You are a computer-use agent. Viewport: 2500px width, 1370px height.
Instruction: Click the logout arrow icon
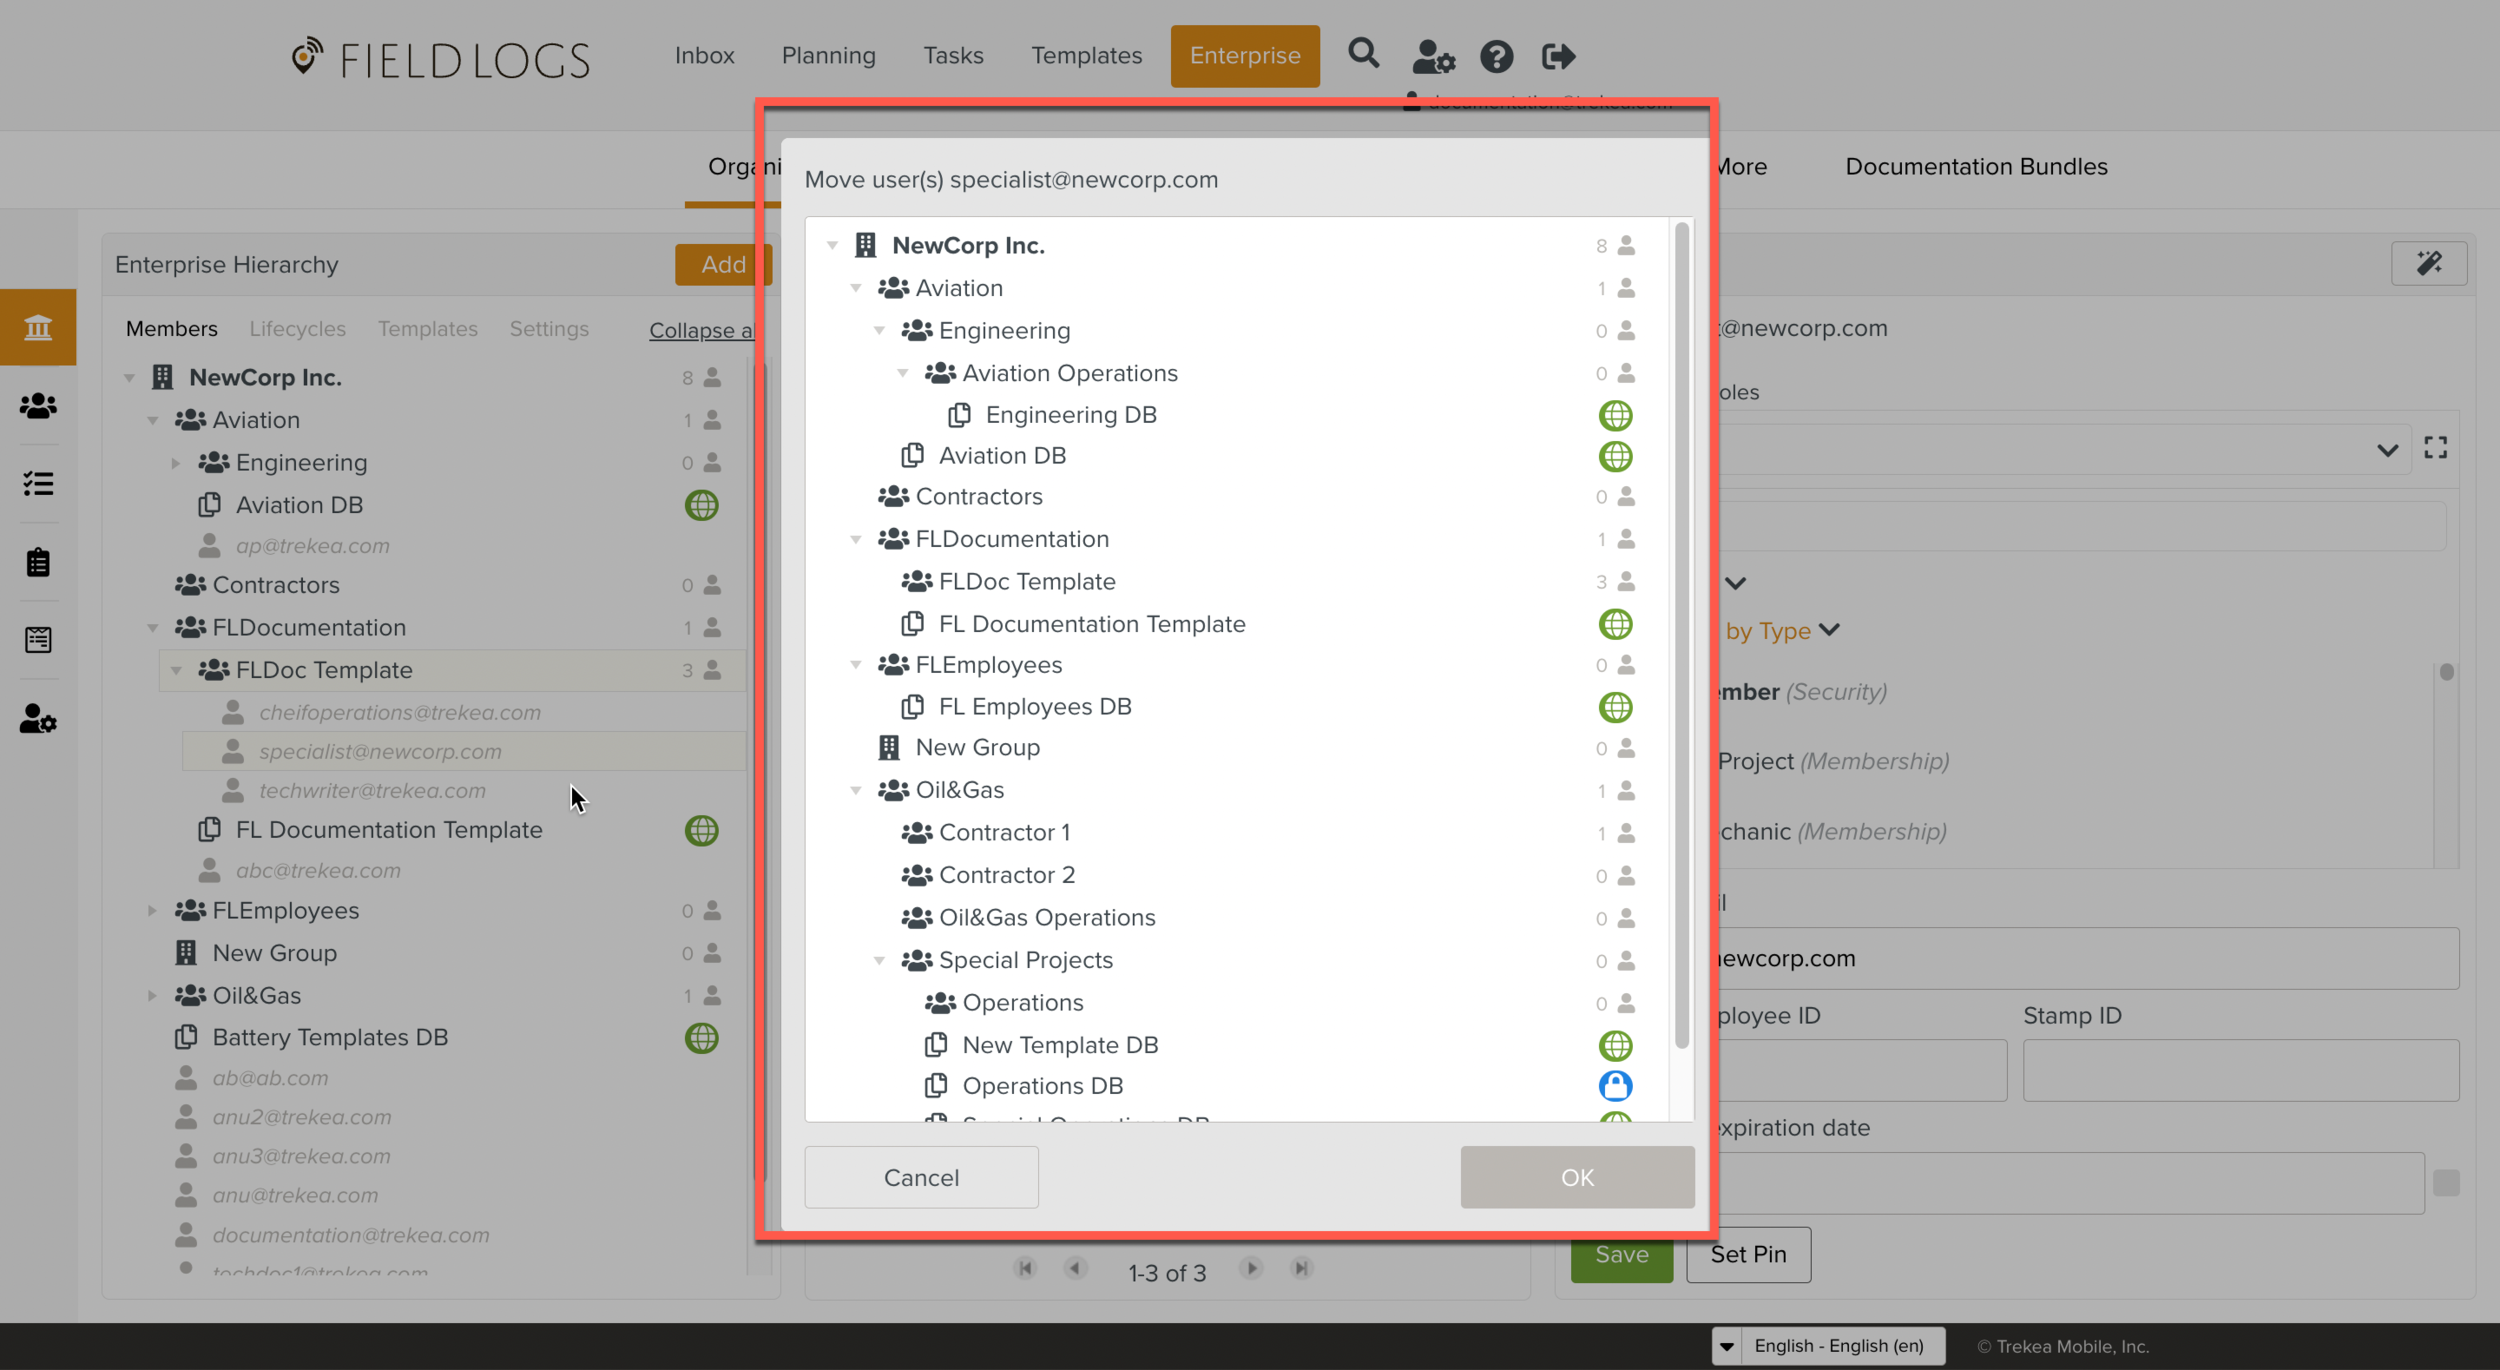click(1558, 56)
